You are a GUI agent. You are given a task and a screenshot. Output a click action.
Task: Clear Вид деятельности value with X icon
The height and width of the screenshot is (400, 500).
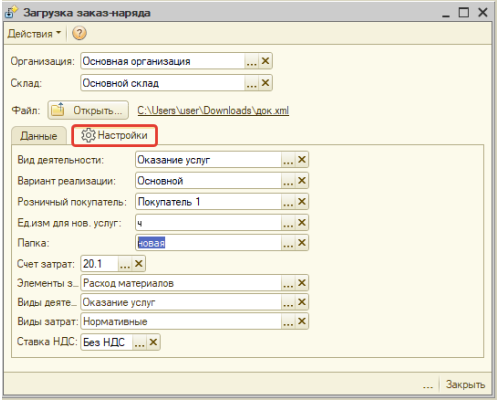(x=302, y=159)
